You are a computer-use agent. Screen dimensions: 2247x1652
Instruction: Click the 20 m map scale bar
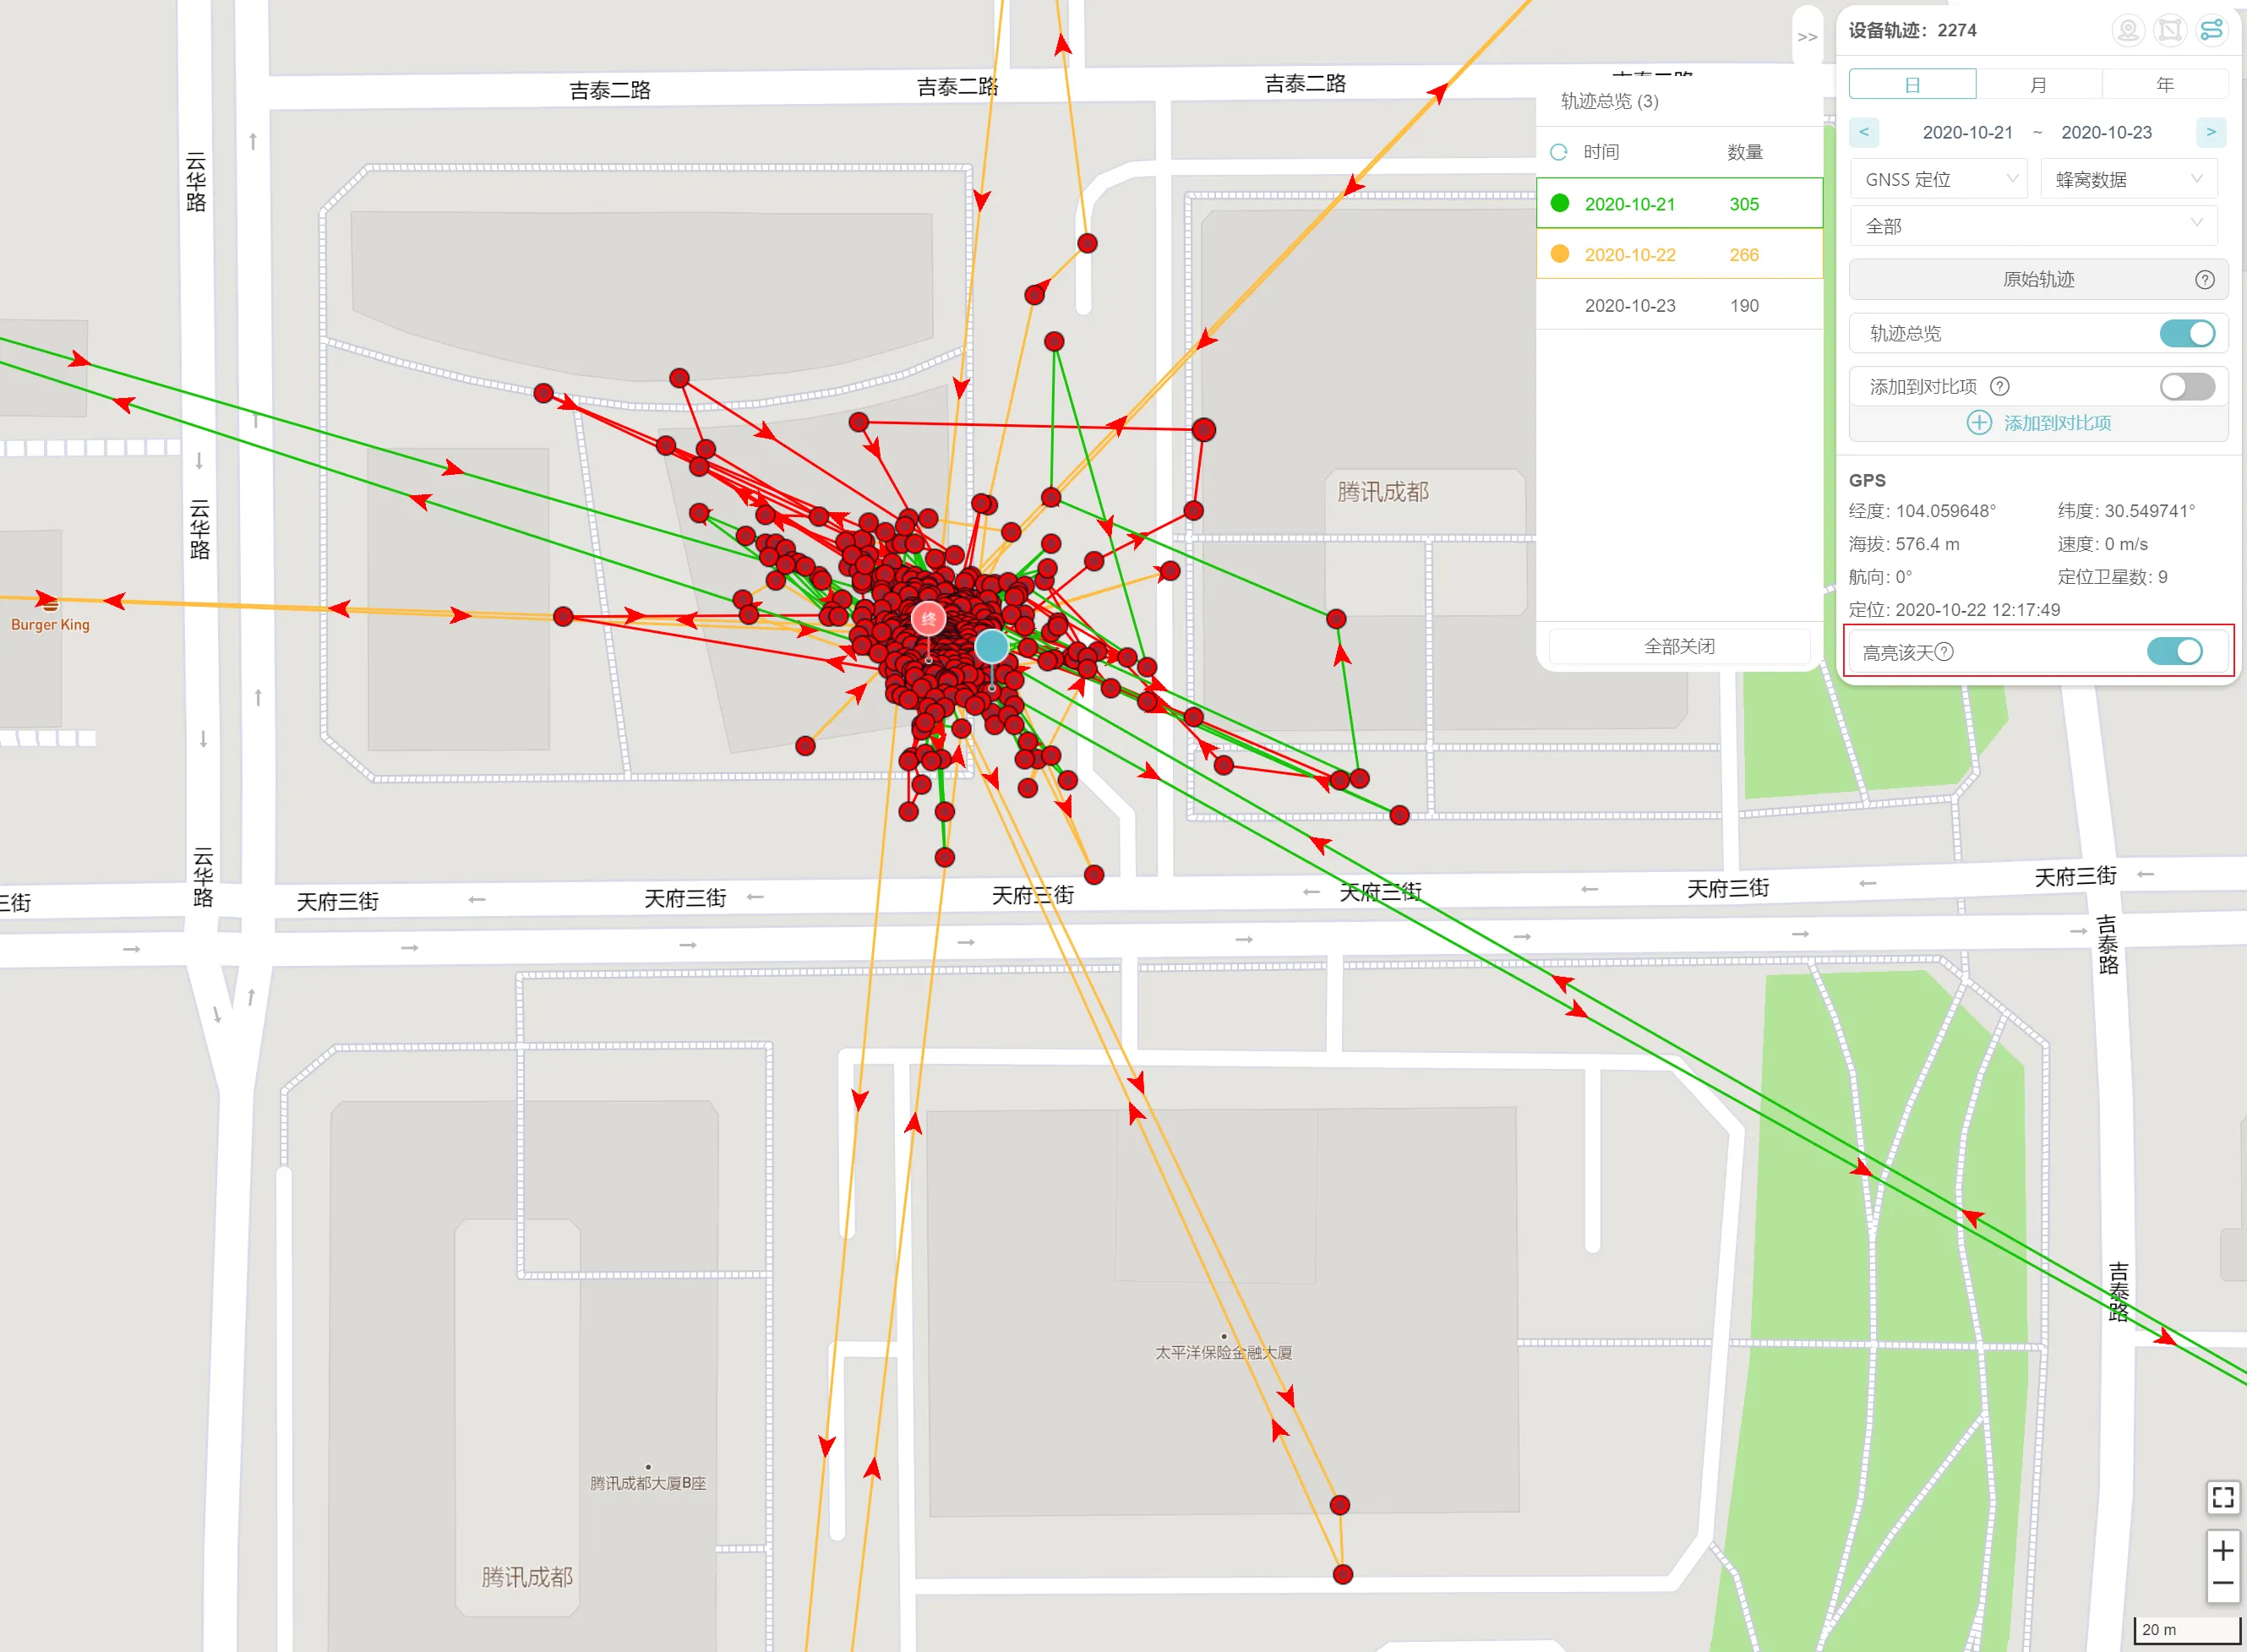(2187, 1630)
